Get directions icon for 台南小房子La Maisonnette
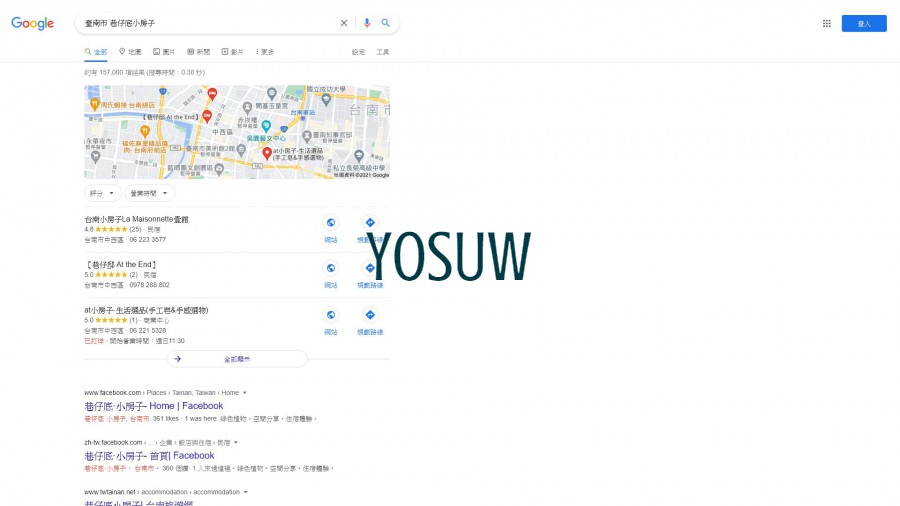 [370, 223]
